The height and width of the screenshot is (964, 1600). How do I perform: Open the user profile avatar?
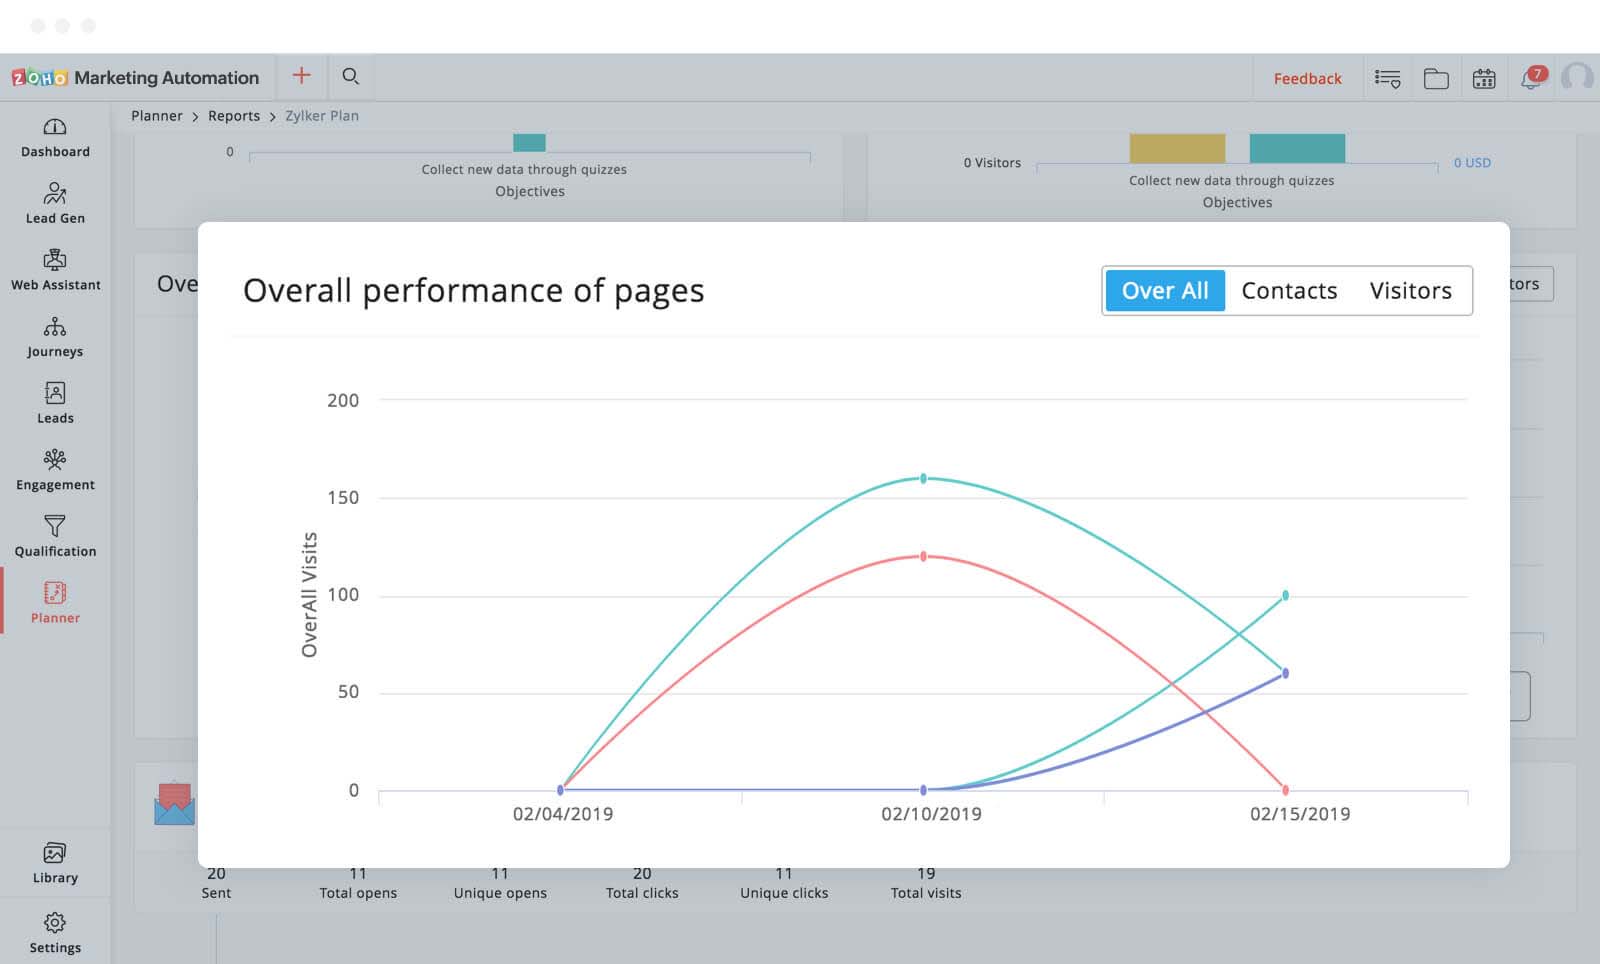click(x=1577, y=78)
